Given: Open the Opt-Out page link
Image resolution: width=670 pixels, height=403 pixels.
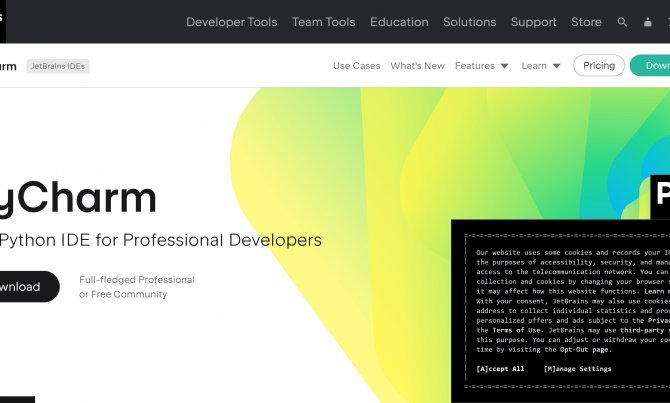Looking at the screenshot, I should click(584, 350).
